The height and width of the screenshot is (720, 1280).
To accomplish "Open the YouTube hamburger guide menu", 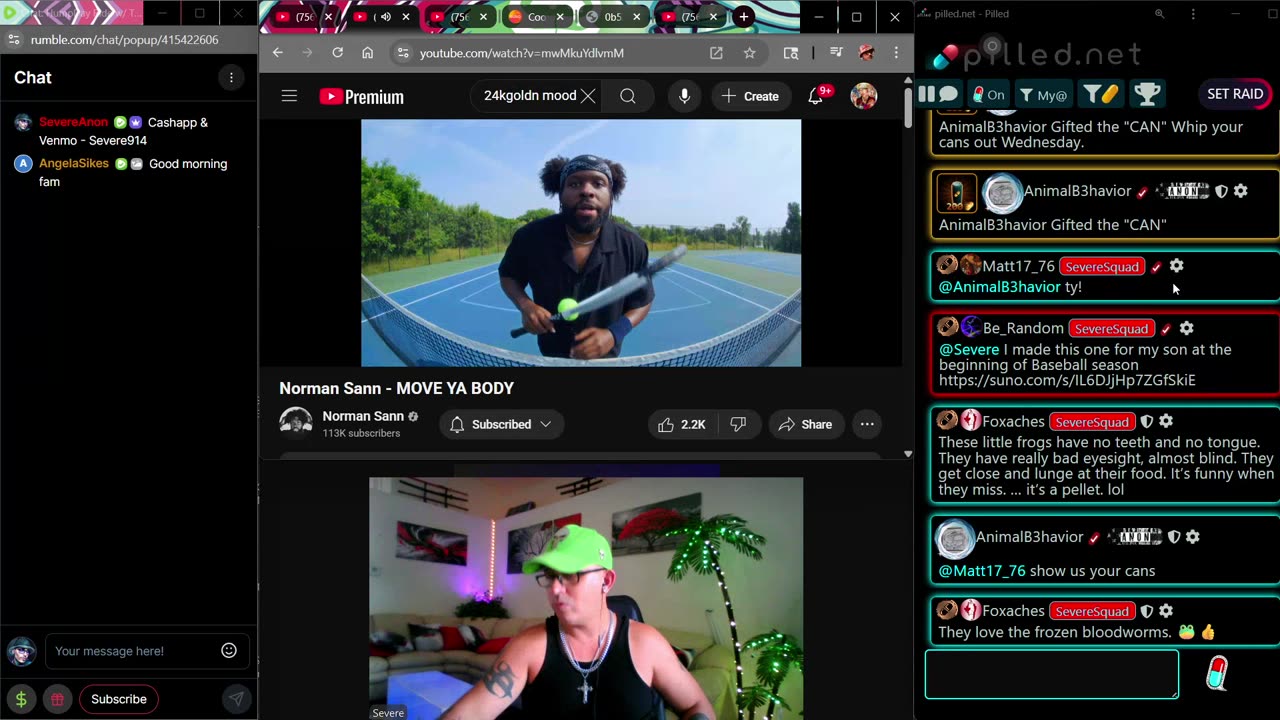I will pyautogui.click(x=289, y=96).
